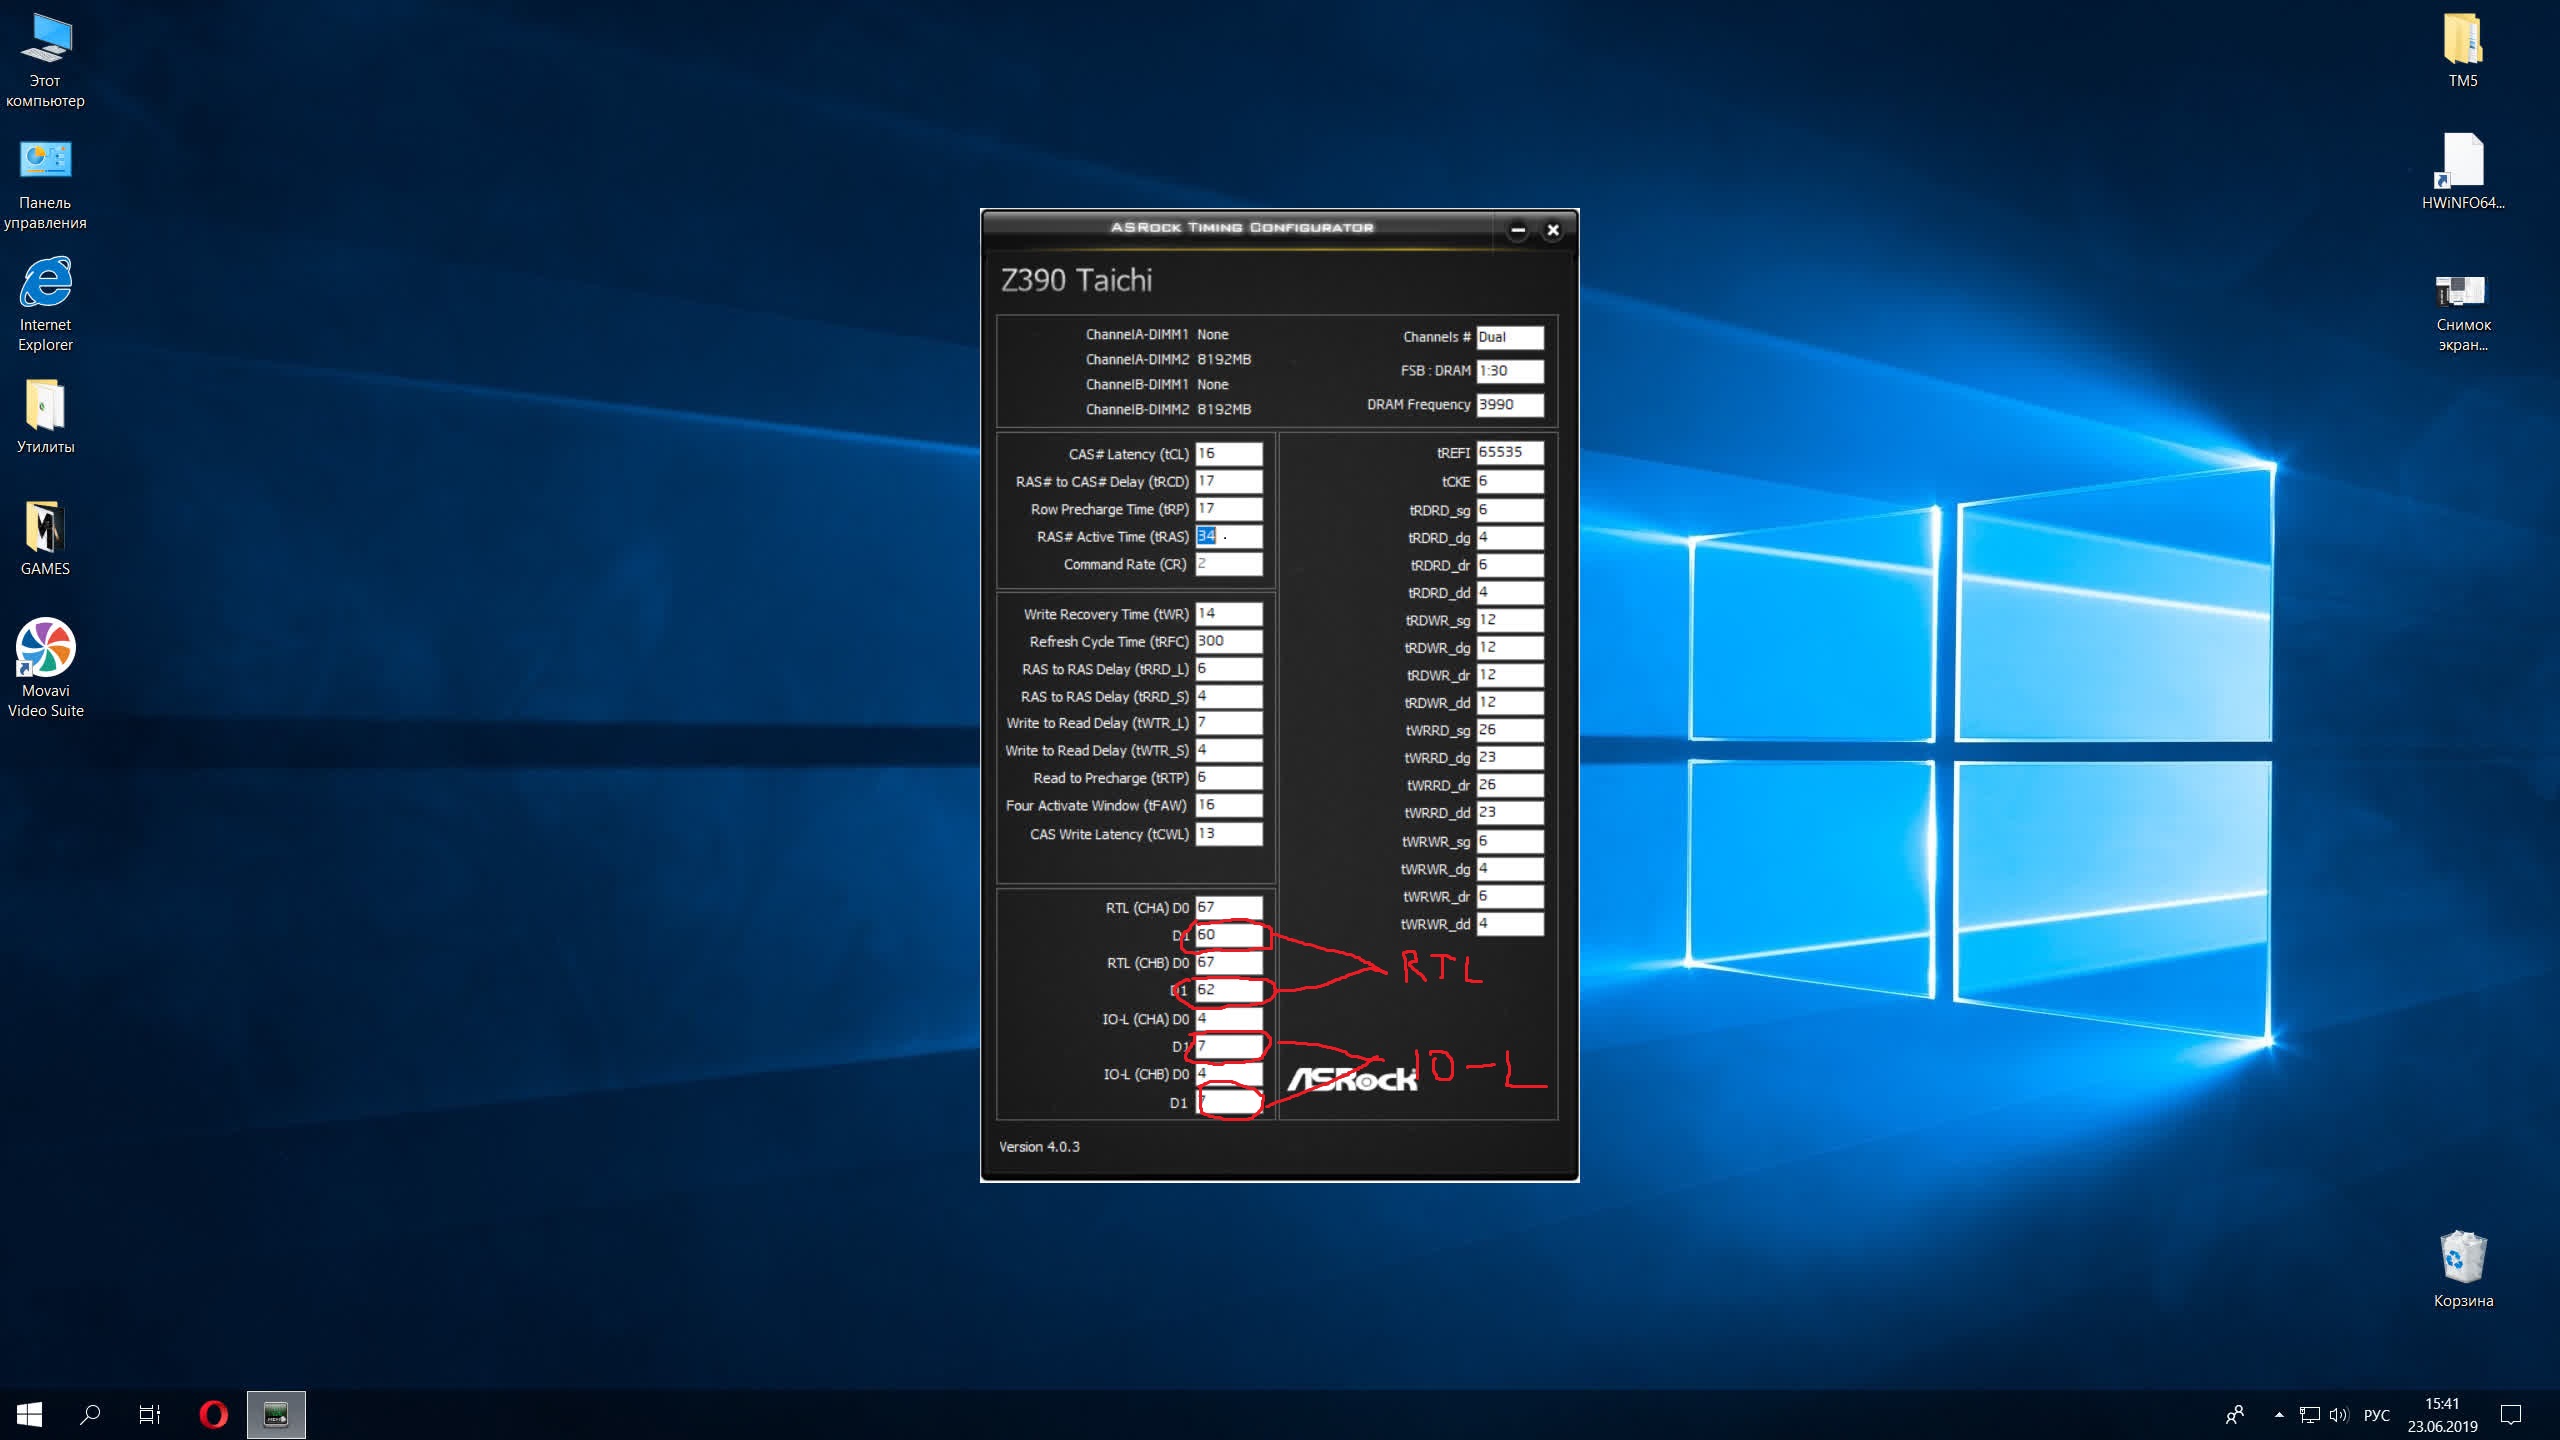Screen dimensions: 2560x1440
Task: Open the GAMES folder icon
Action: (45, 527)
